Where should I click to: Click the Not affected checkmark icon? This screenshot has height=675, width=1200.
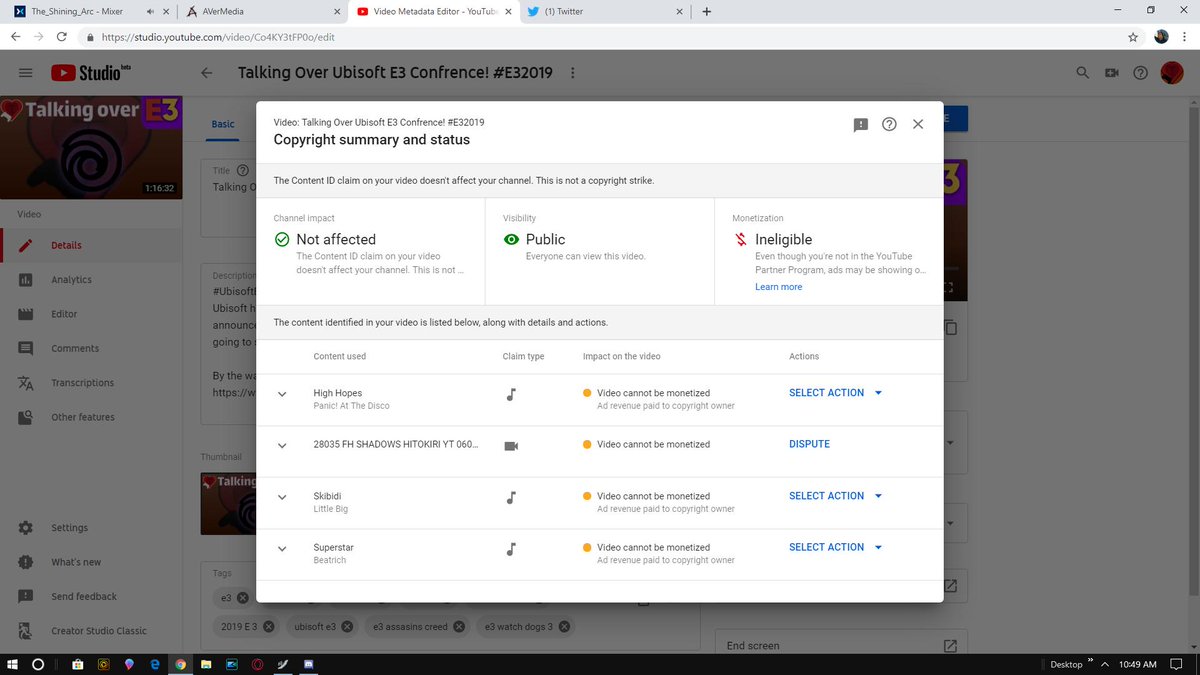(282, 240)
